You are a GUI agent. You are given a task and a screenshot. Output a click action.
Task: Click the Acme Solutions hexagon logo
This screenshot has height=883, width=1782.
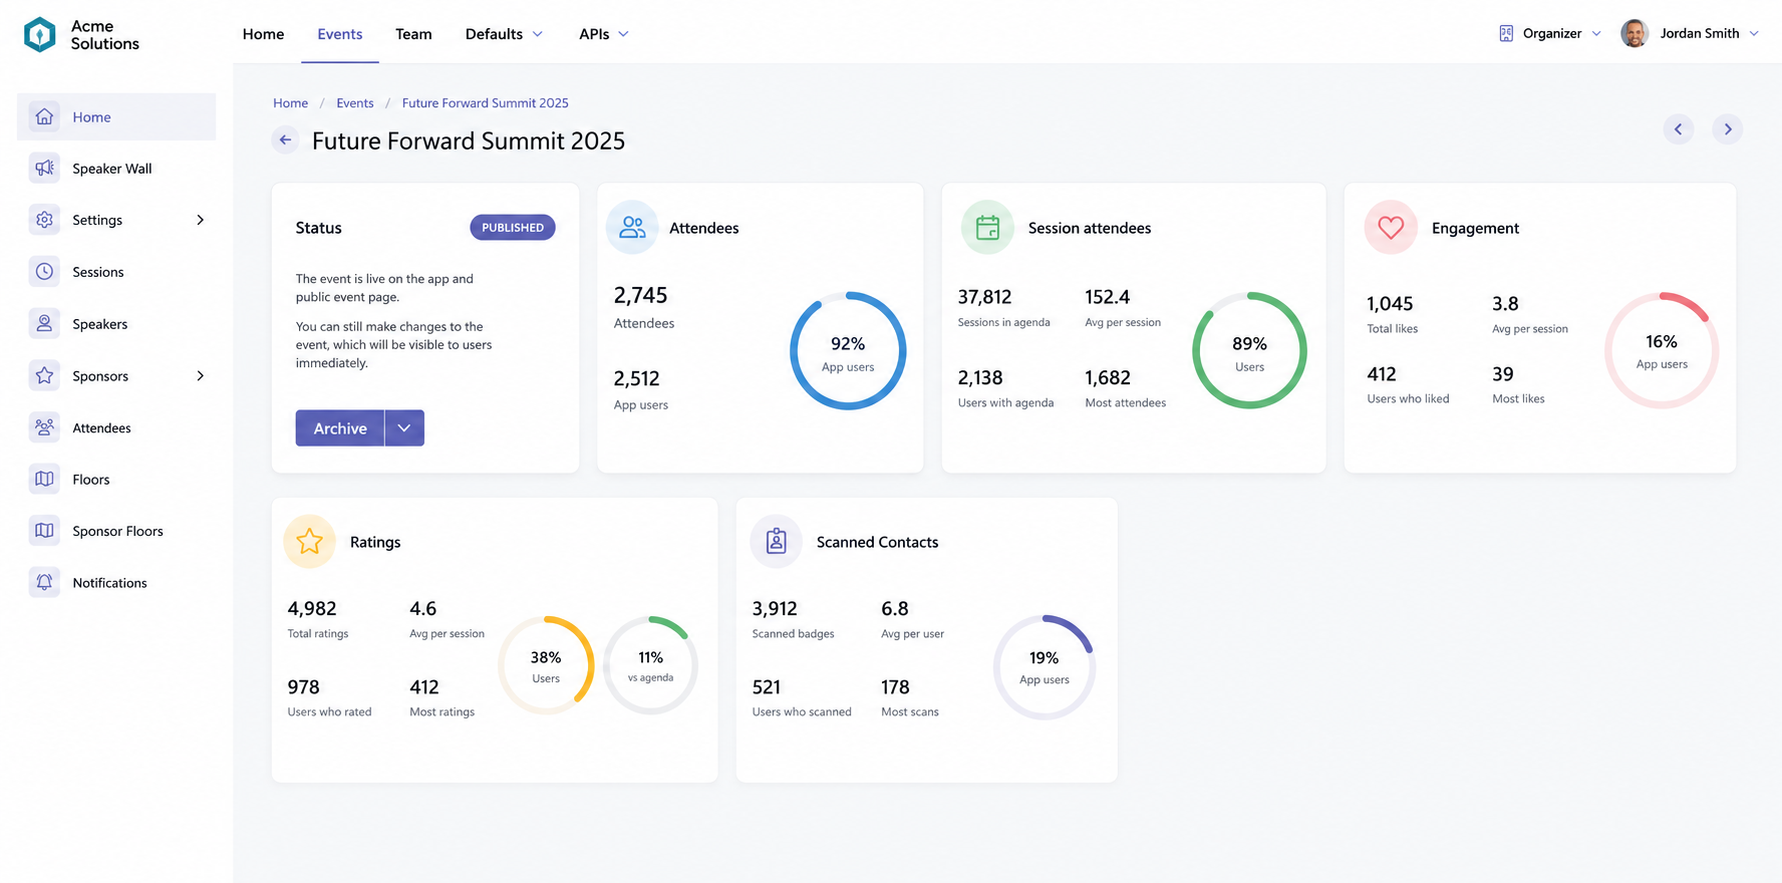click(x=39, y=34)
